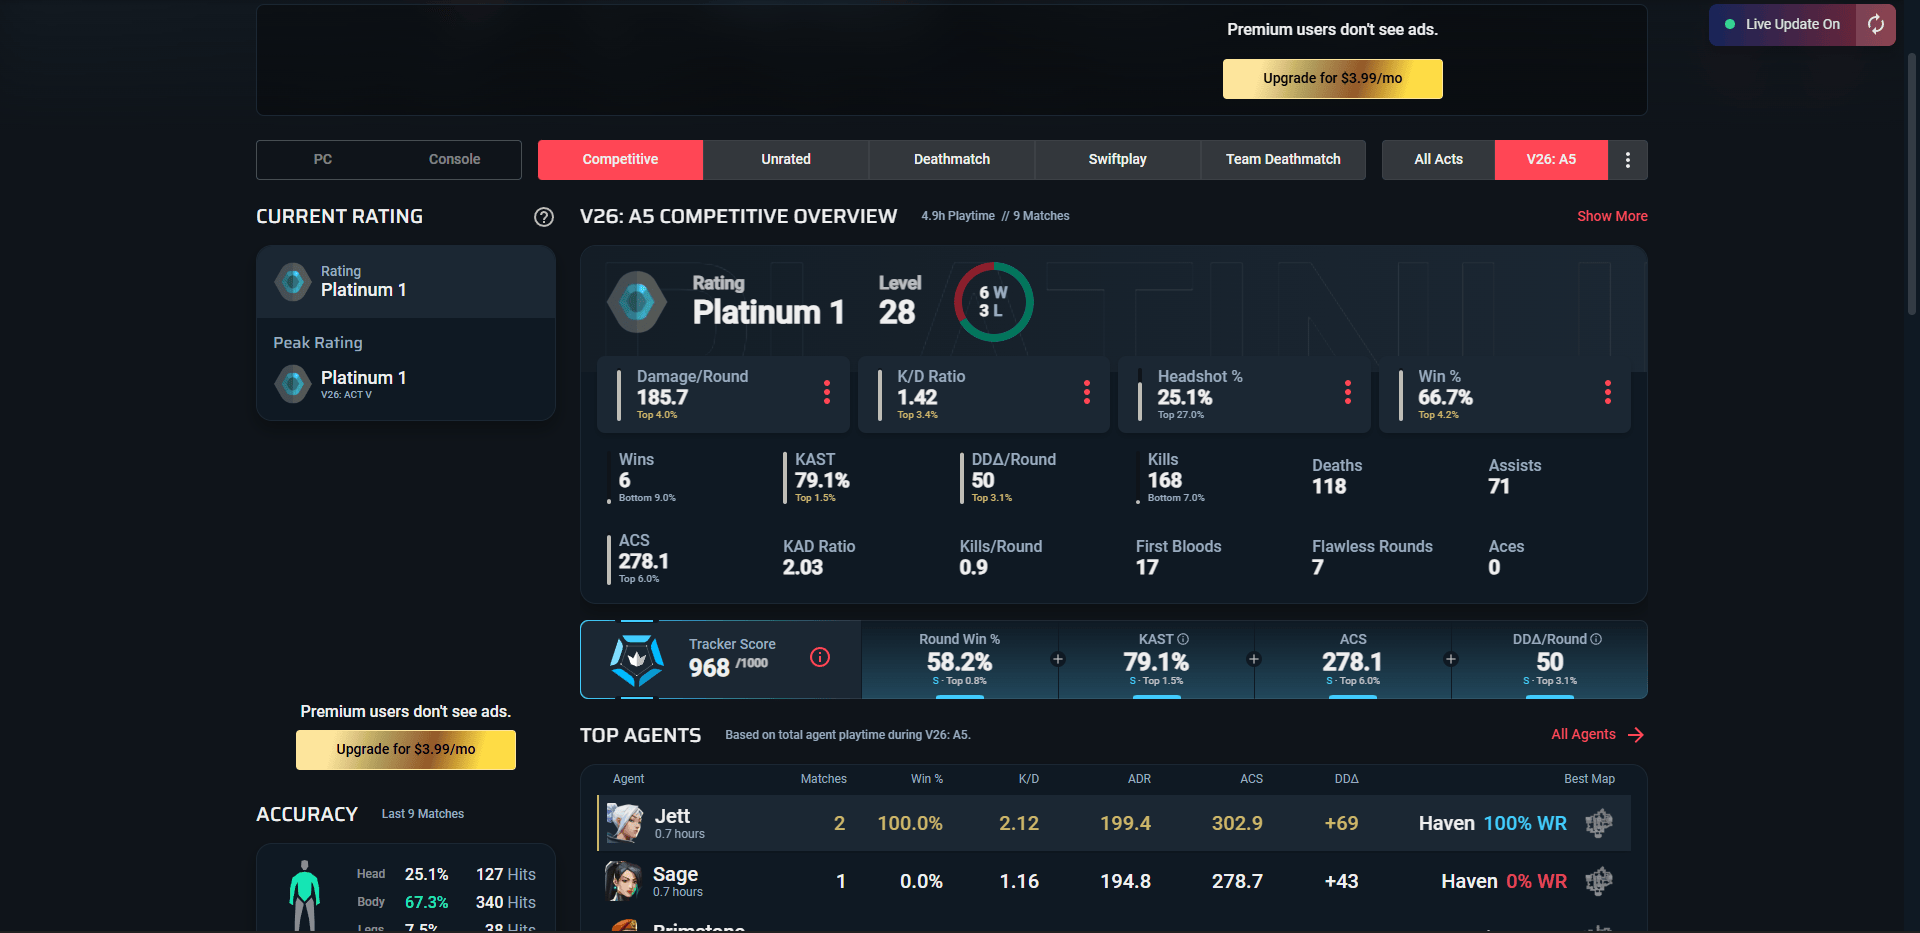Click Jett's 100% WR text
The image size is (1920, 933).
click(1525, 823)
